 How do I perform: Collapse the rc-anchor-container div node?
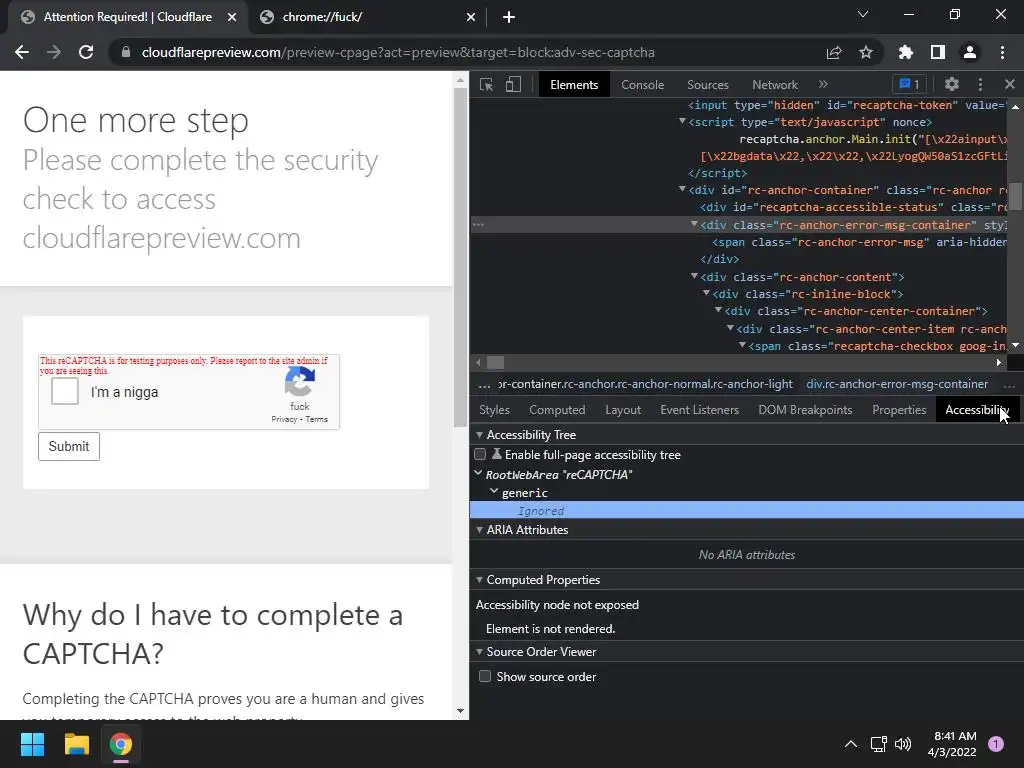(x=682, y=189)
